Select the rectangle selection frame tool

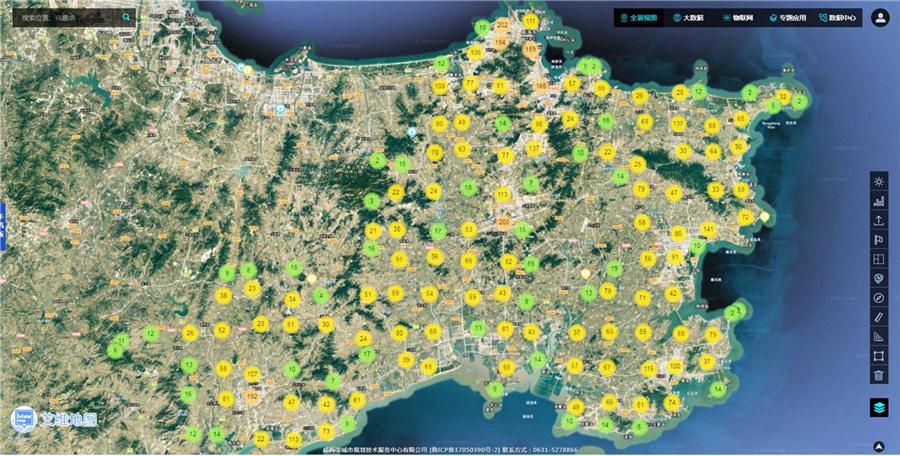[x=878, y=356]
